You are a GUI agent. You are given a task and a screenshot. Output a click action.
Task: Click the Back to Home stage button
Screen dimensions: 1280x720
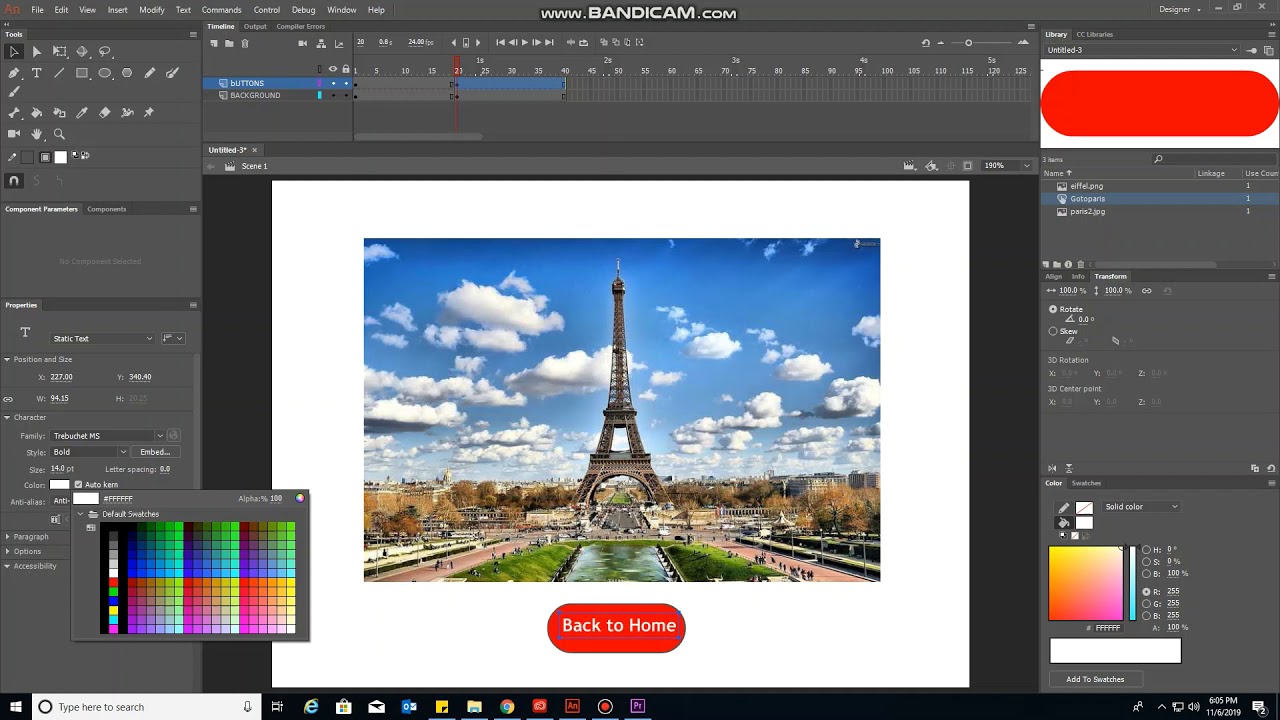617,627
